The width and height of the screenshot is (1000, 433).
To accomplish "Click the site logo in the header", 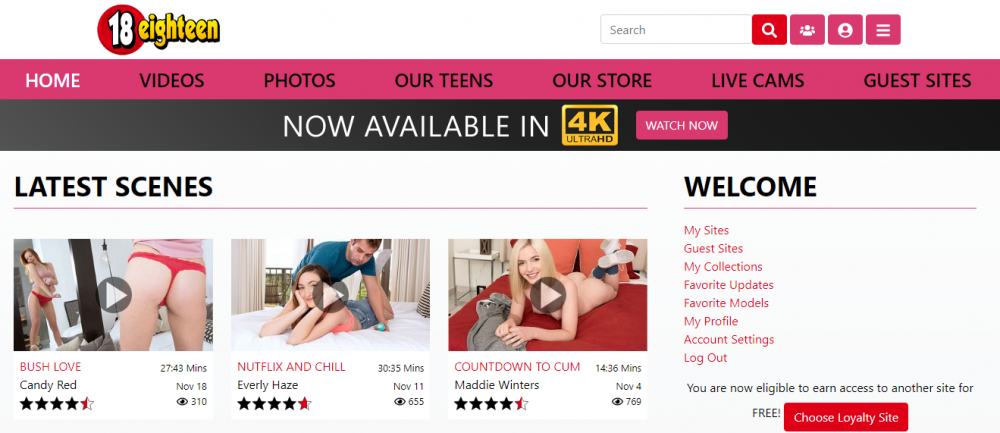I will (159, 29).
